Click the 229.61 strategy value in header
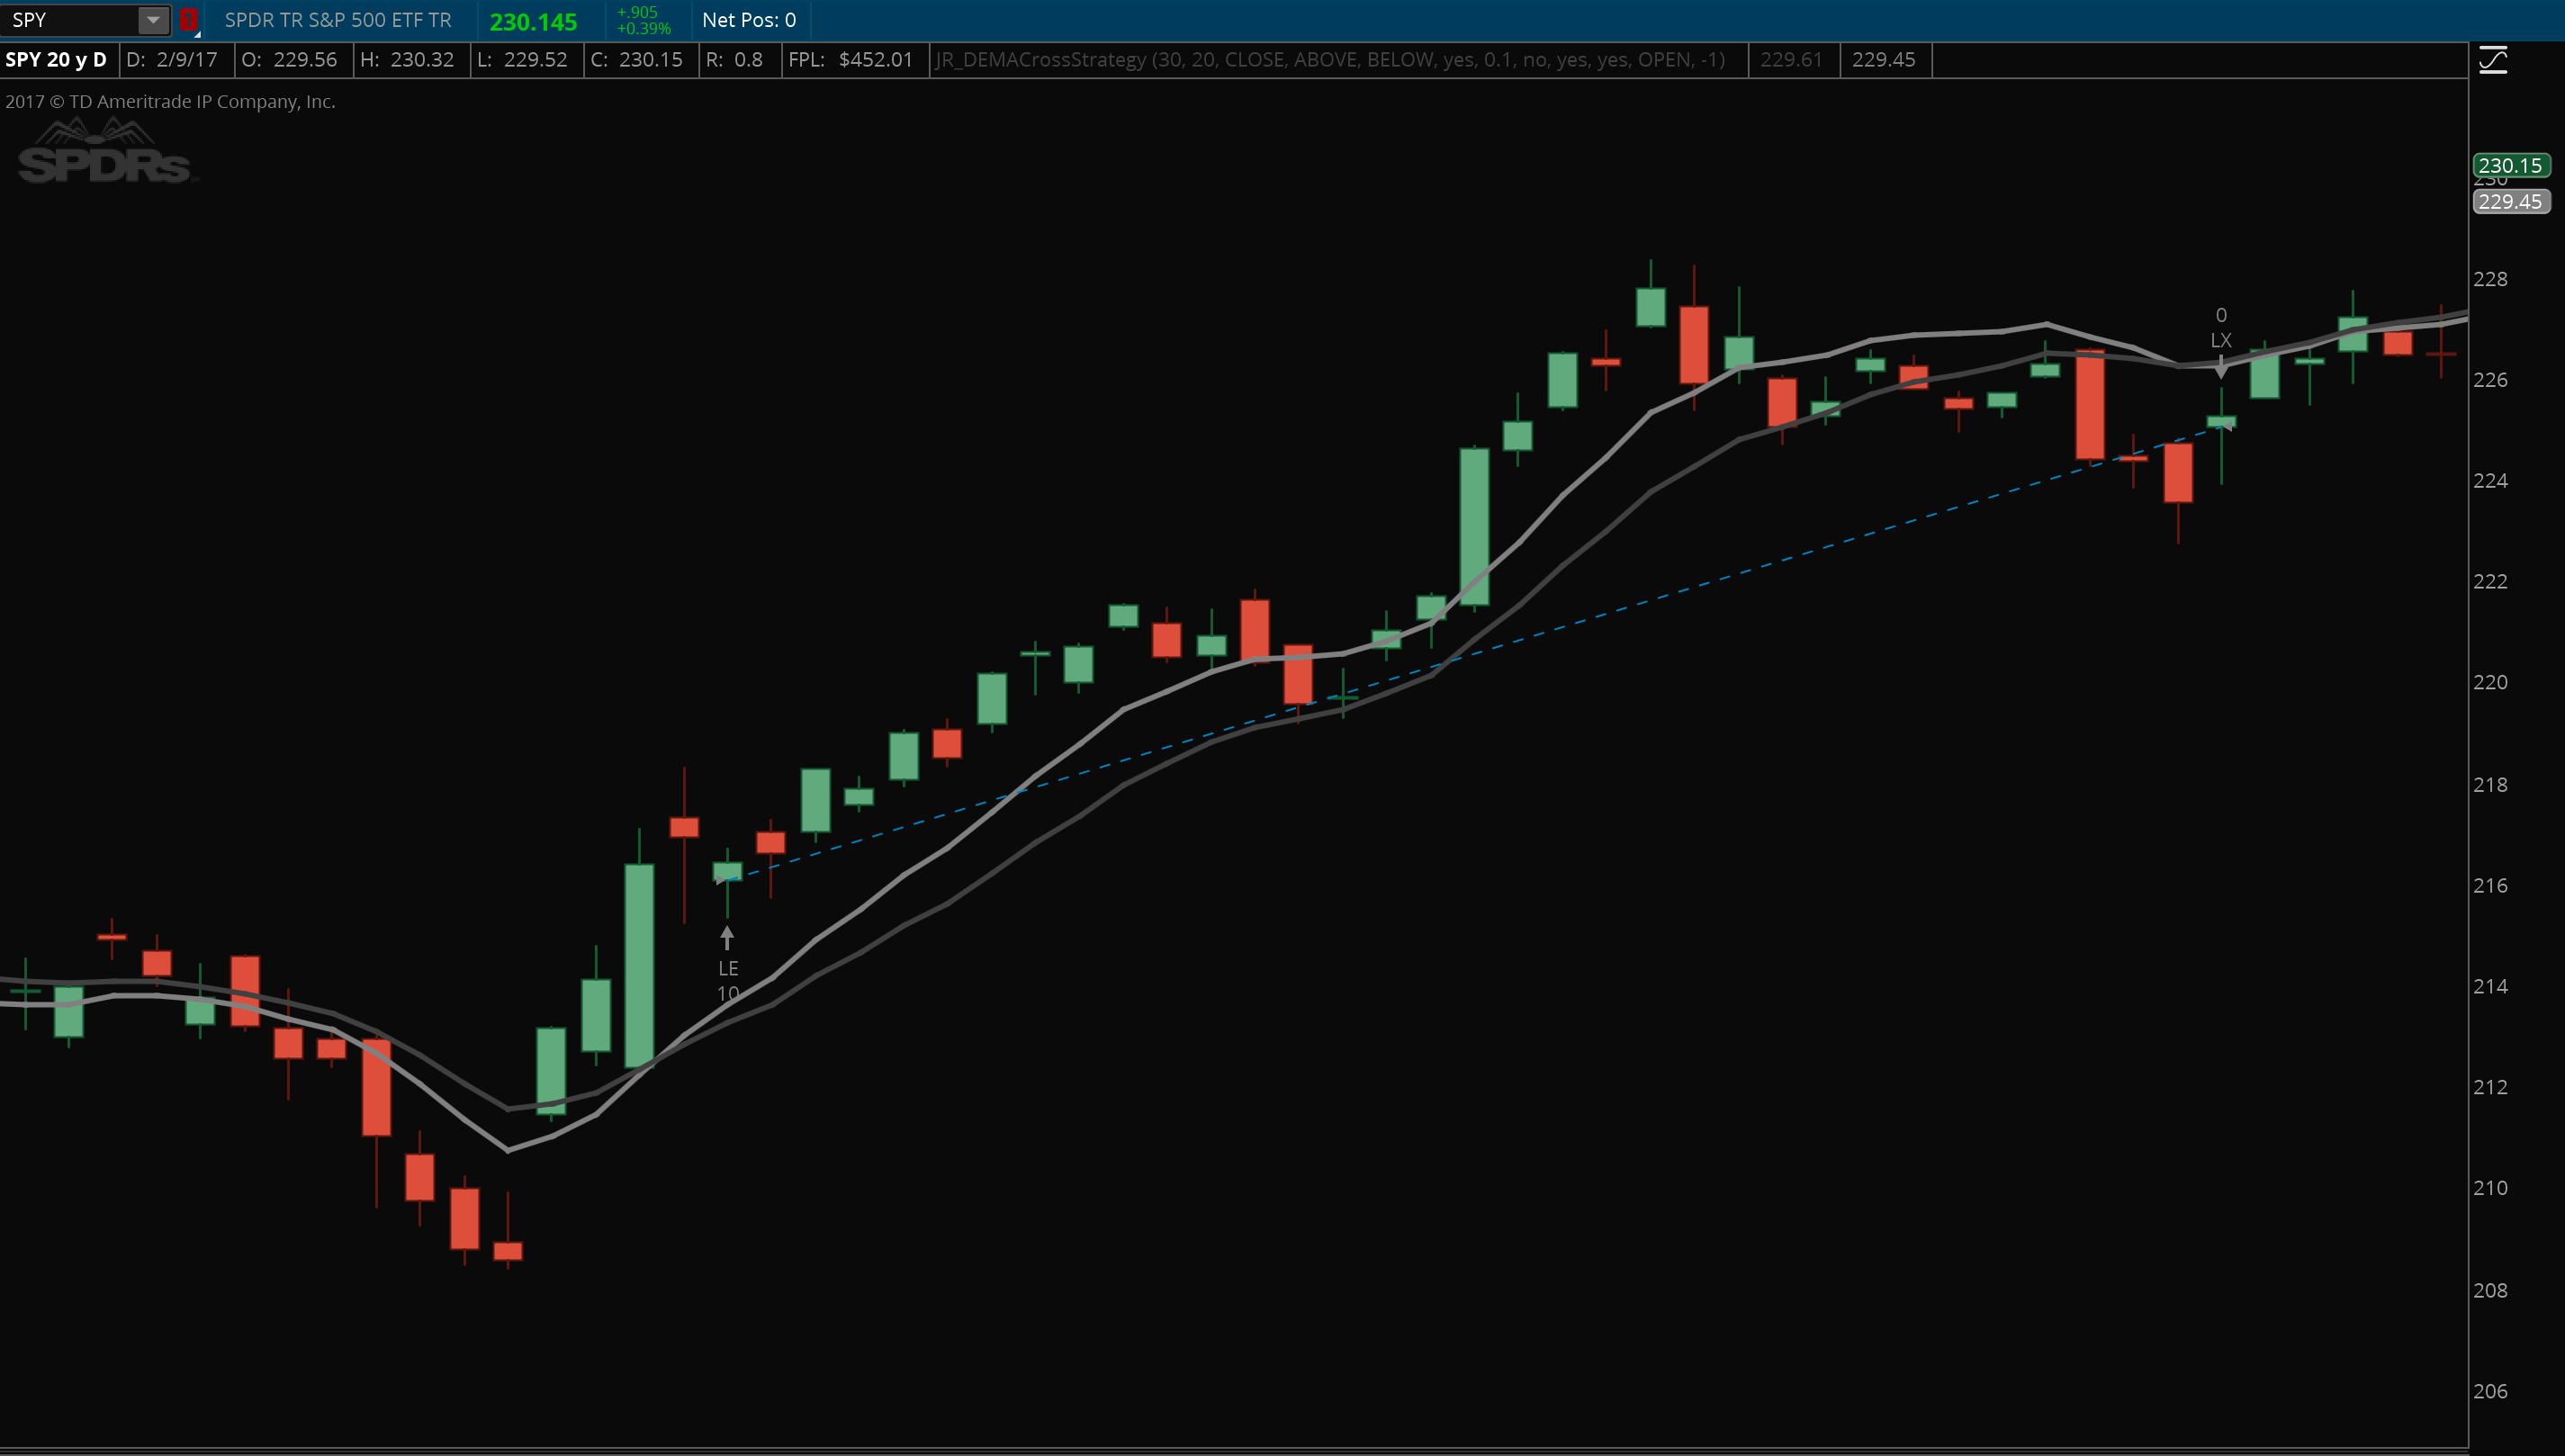 [x=1791, y=60]
